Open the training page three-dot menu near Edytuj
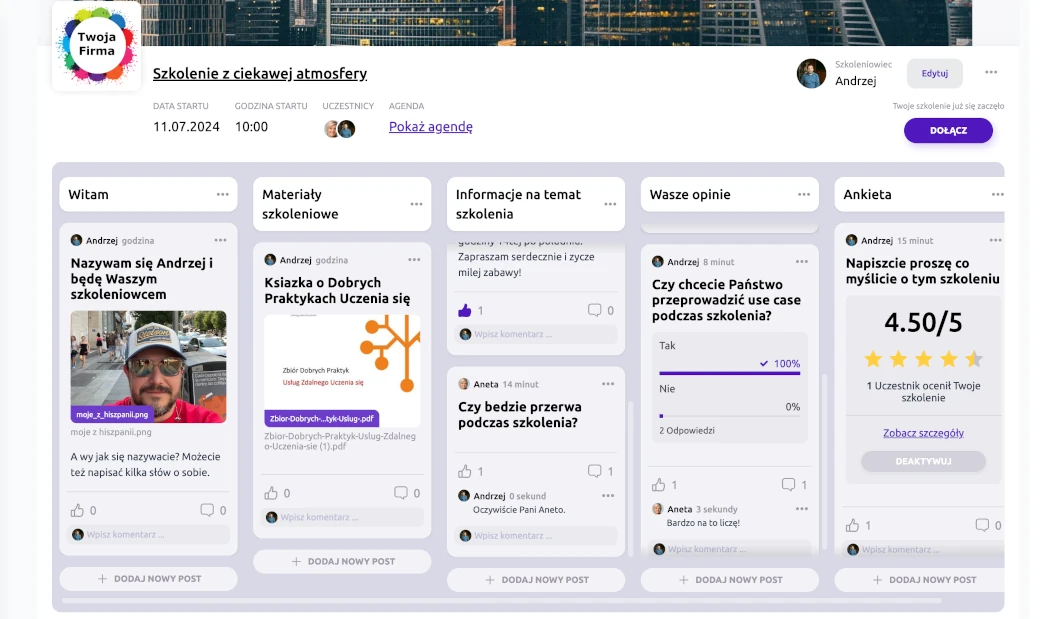Image resolution: width=1064 pixels, height=619 pixels. tap(991, 72)
